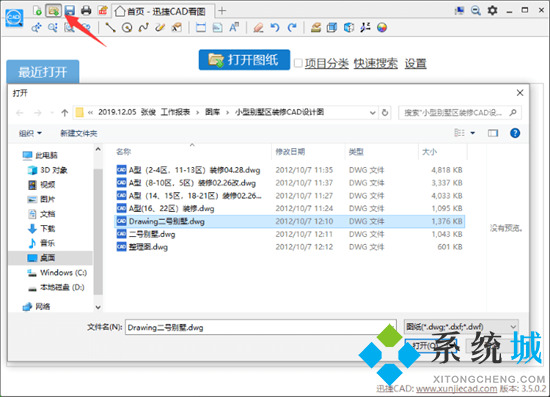Screen dimensions: 550x397
Task: Click the redo arrow icon
Action: click(x=292, y=27)
